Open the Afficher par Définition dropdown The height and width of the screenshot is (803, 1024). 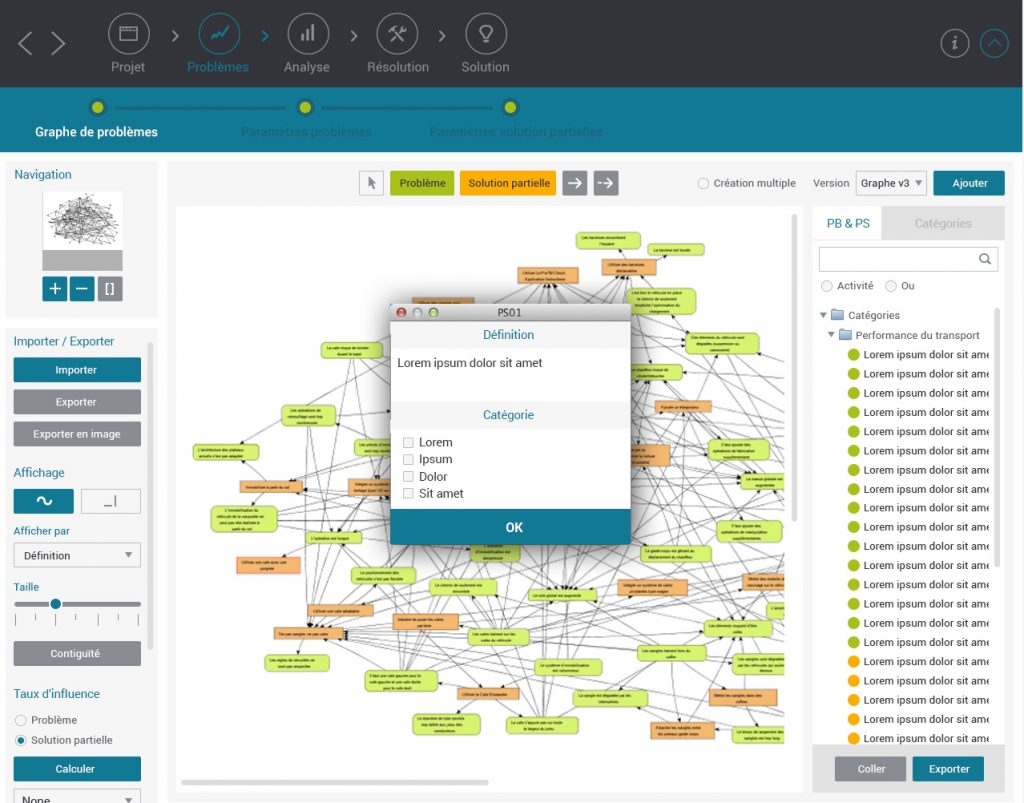click(x=77, y=555)
